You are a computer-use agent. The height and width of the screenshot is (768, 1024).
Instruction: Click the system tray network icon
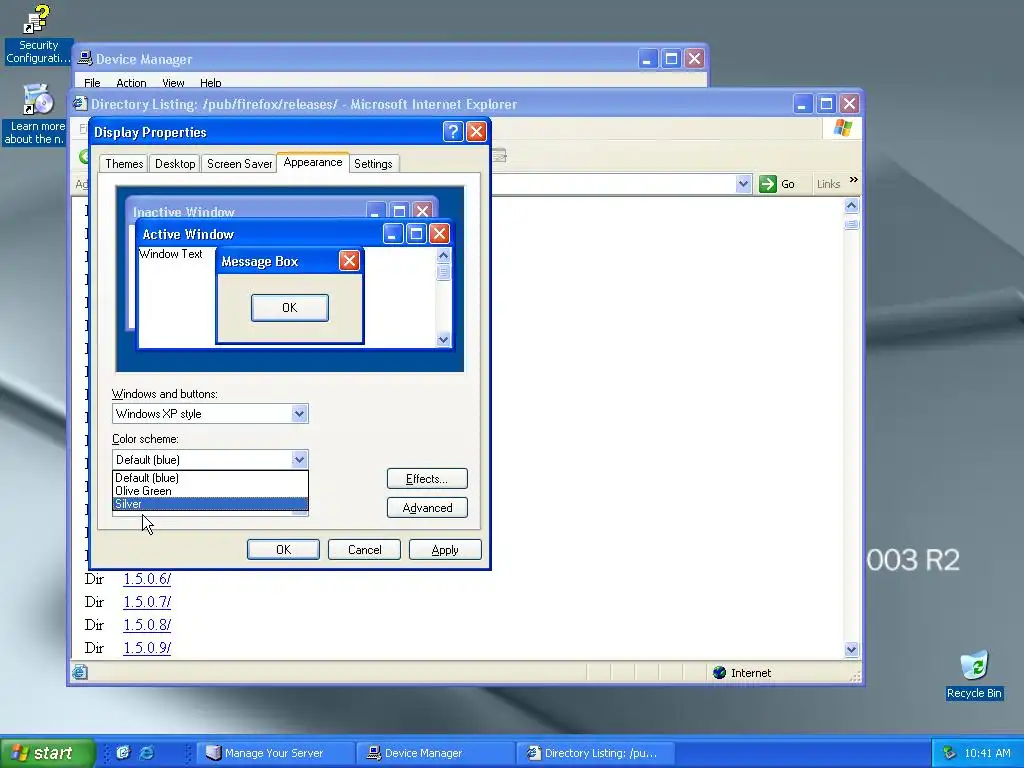949,753
